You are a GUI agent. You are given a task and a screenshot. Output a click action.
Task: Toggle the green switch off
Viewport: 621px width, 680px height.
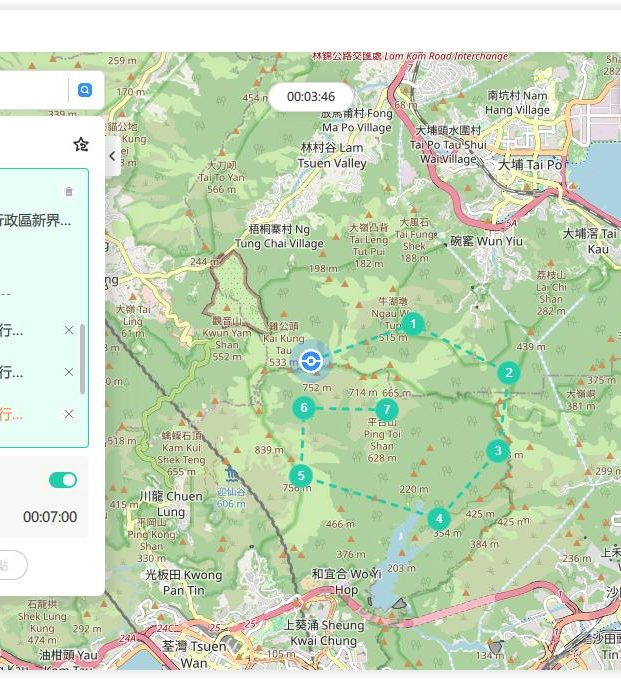(63, 480)
